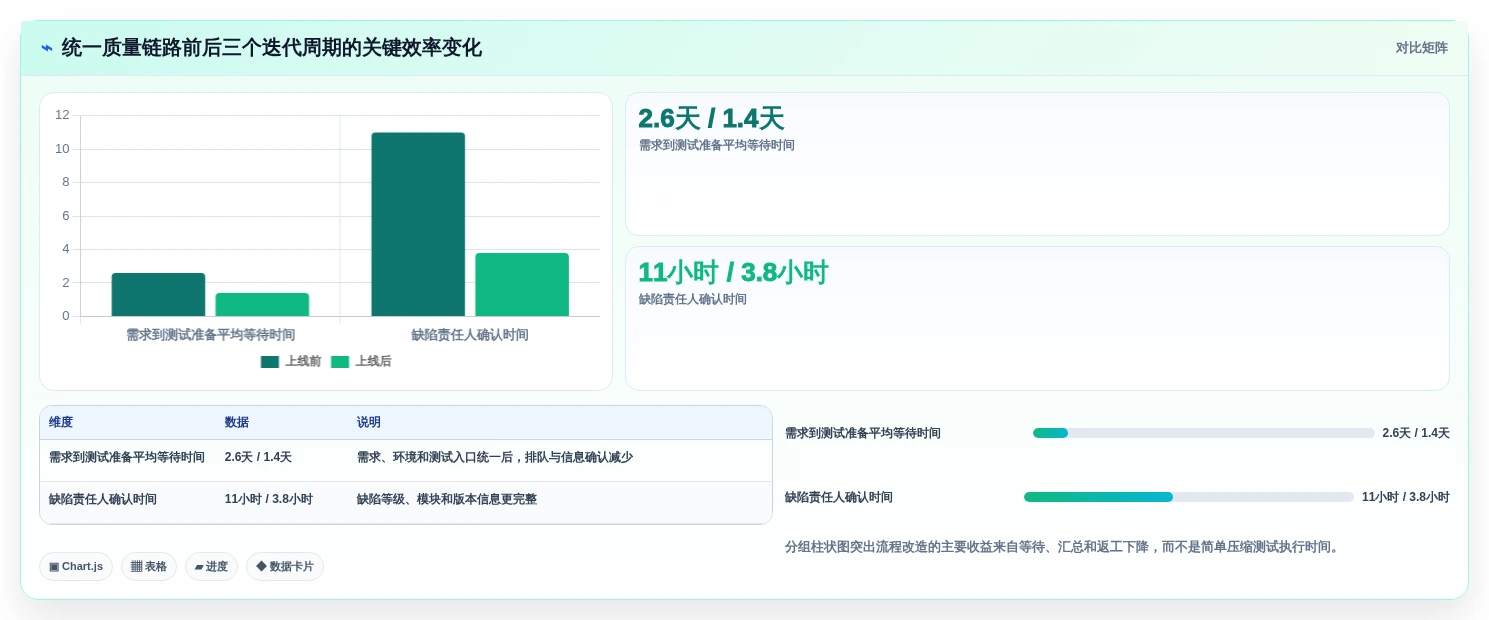
Task: Click progress label 需求到测试准备平均等待时间
Action: point(863,433)
